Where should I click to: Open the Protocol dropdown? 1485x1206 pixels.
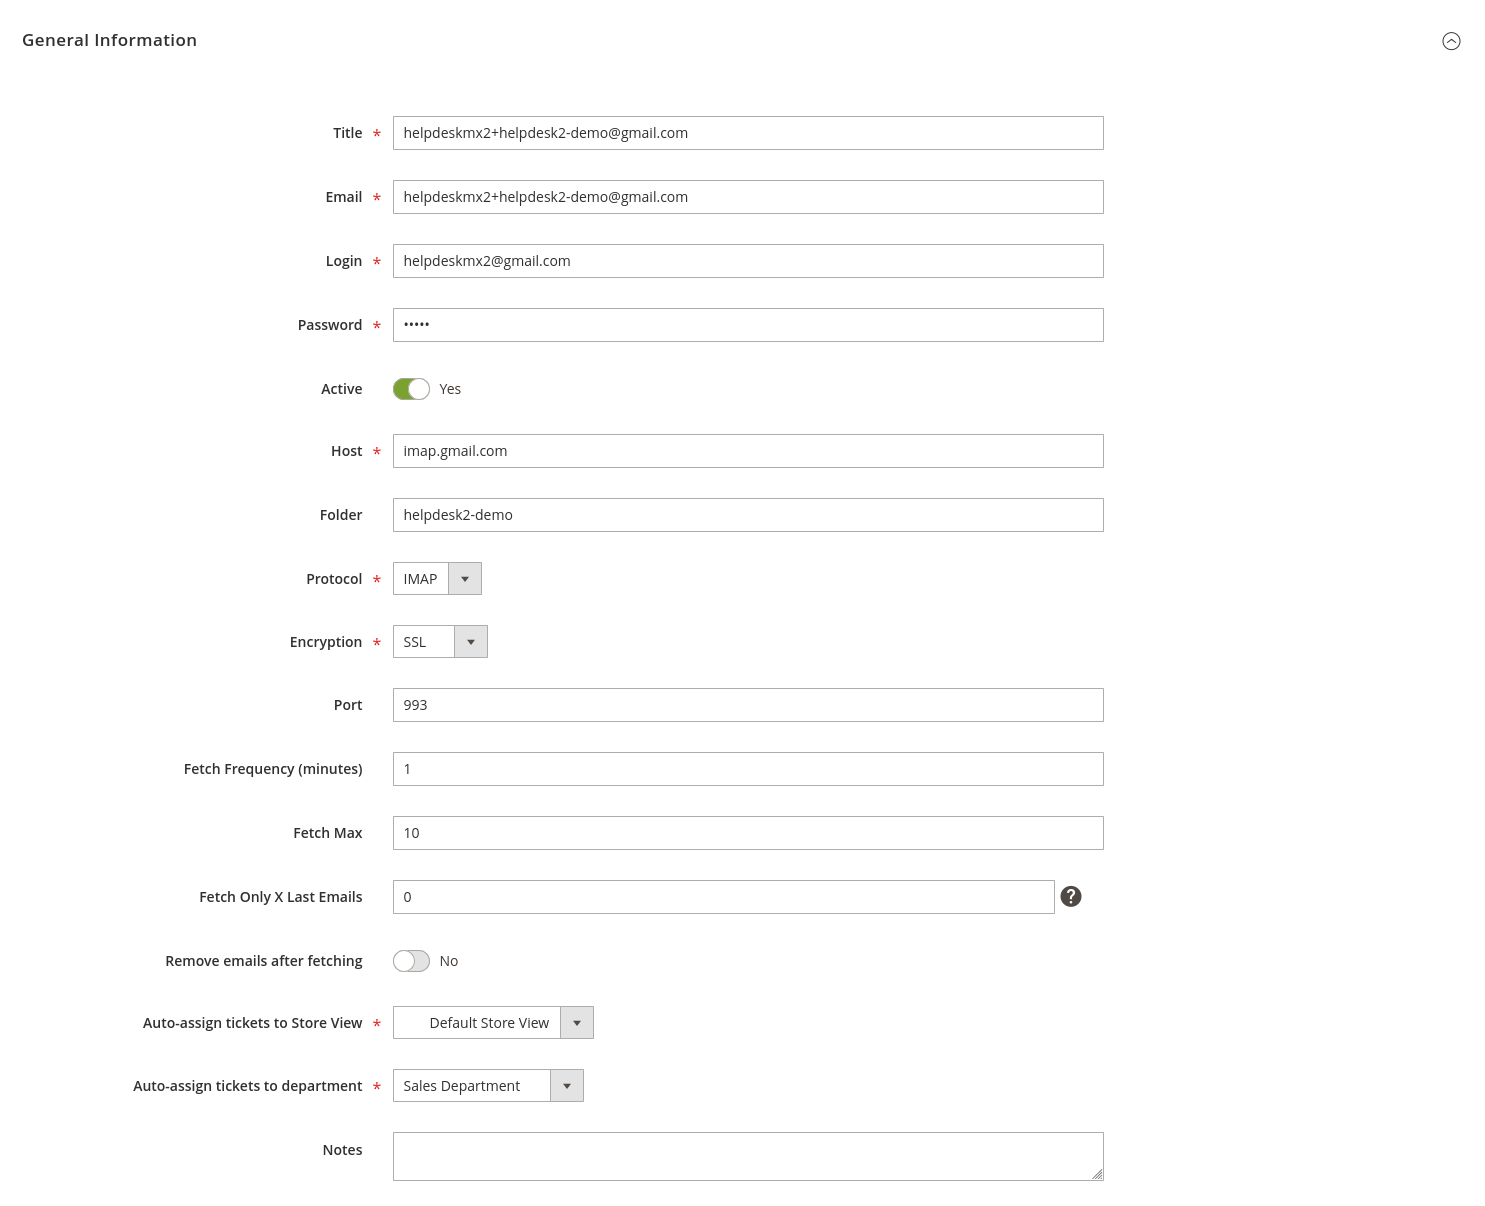(x=437, y=579)
